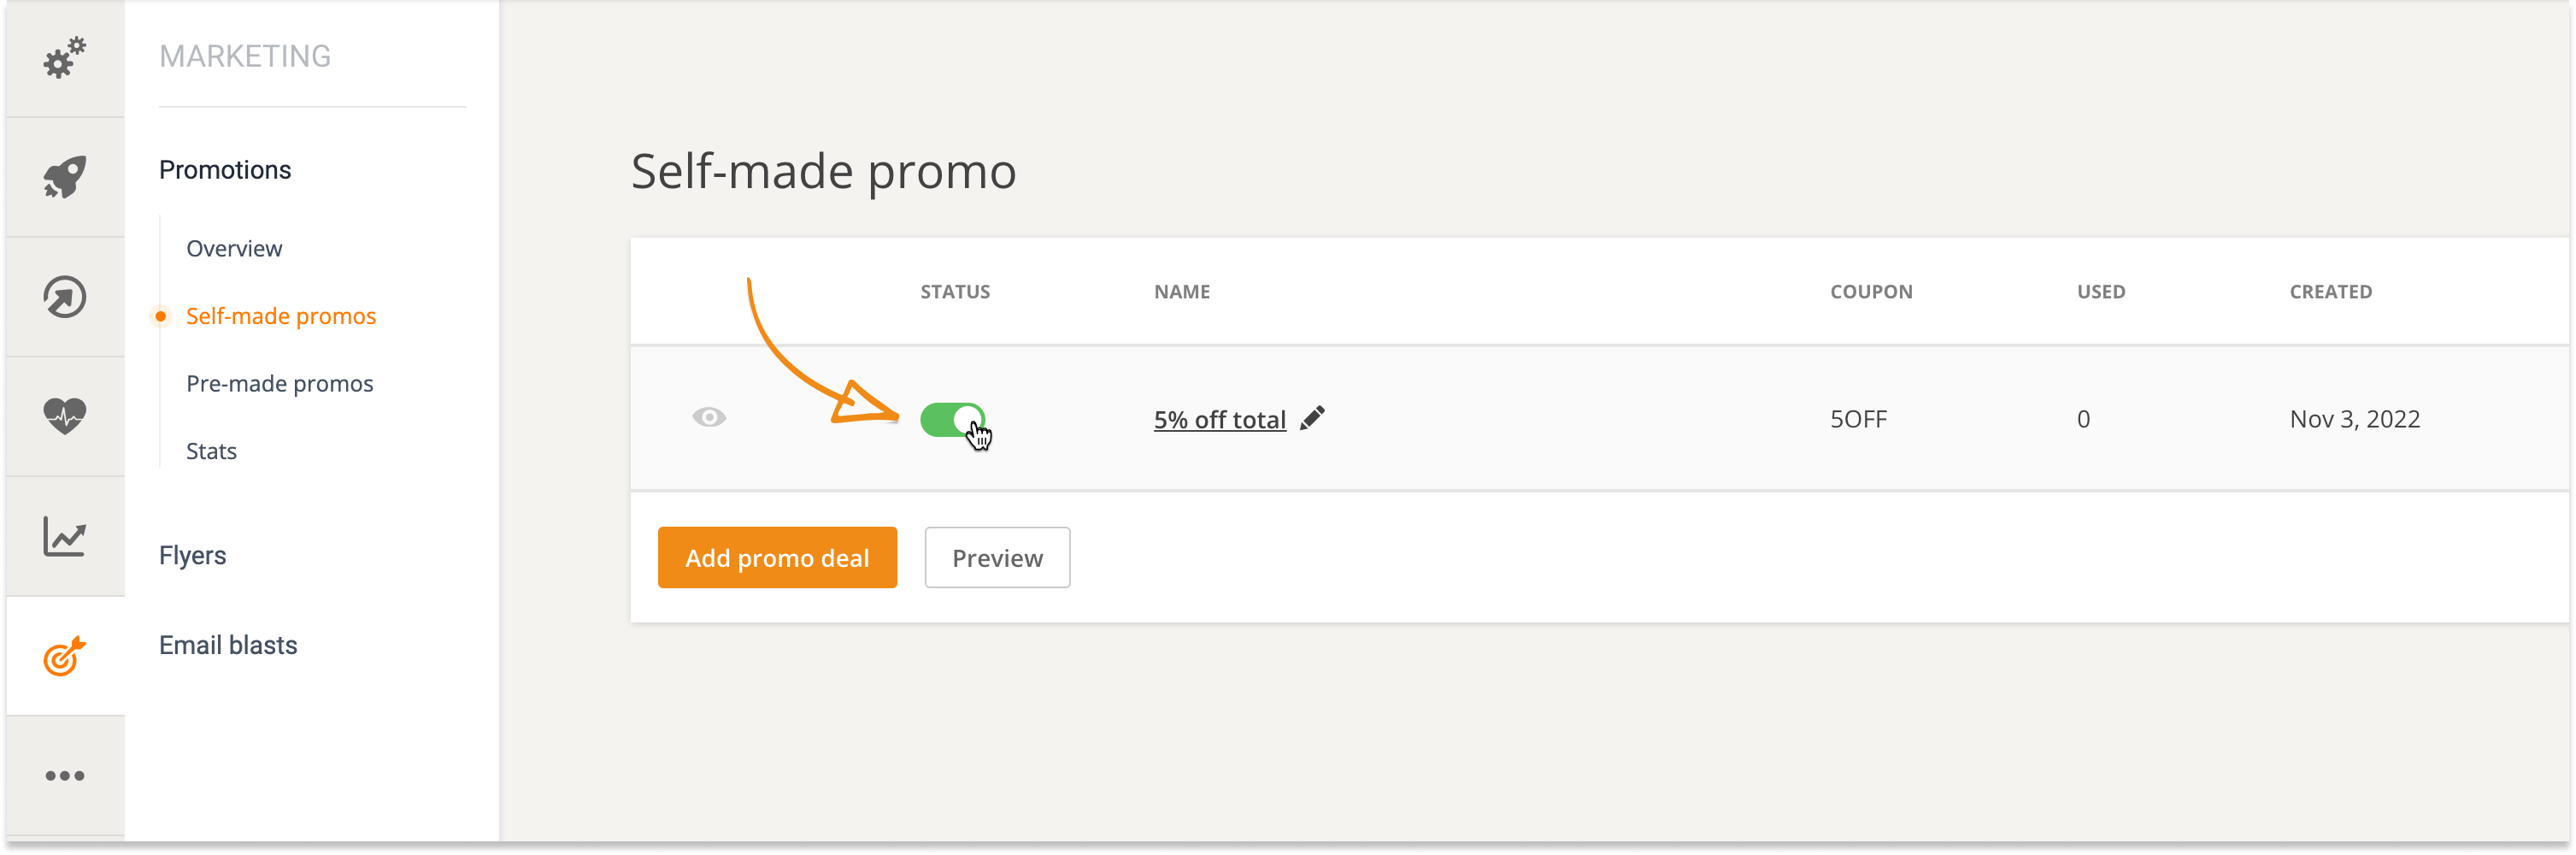Go to Overview under Promotions
The height and width of the screenshot is (855, 2576).
(234, 248)
